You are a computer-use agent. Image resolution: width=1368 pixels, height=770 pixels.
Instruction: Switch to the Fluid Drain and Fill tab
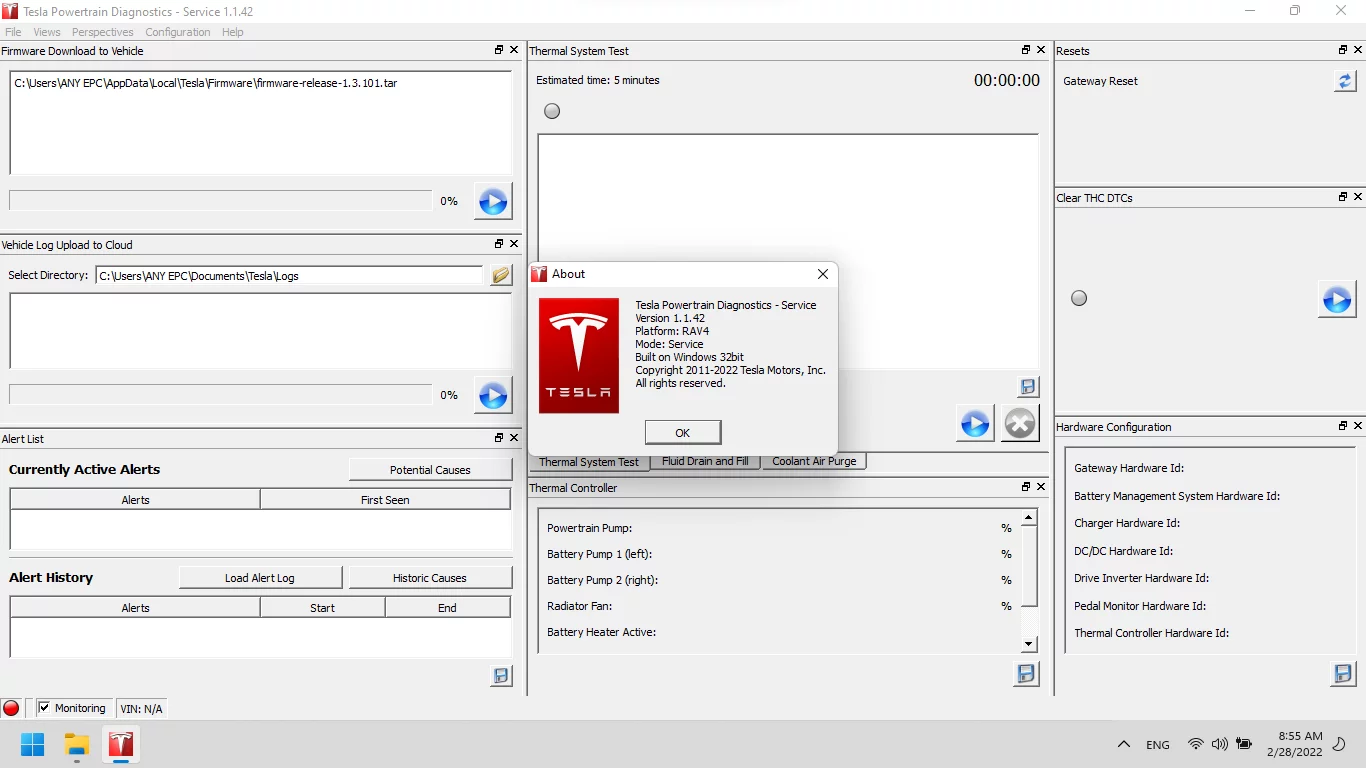coord(706,461)
